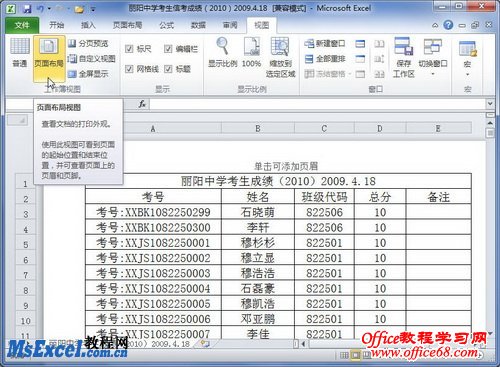The height and width of the screenshot is (367, 500).
Task: Save Workspace (保存工作区)
Action: pyautogui.click(x=403, y=57)
